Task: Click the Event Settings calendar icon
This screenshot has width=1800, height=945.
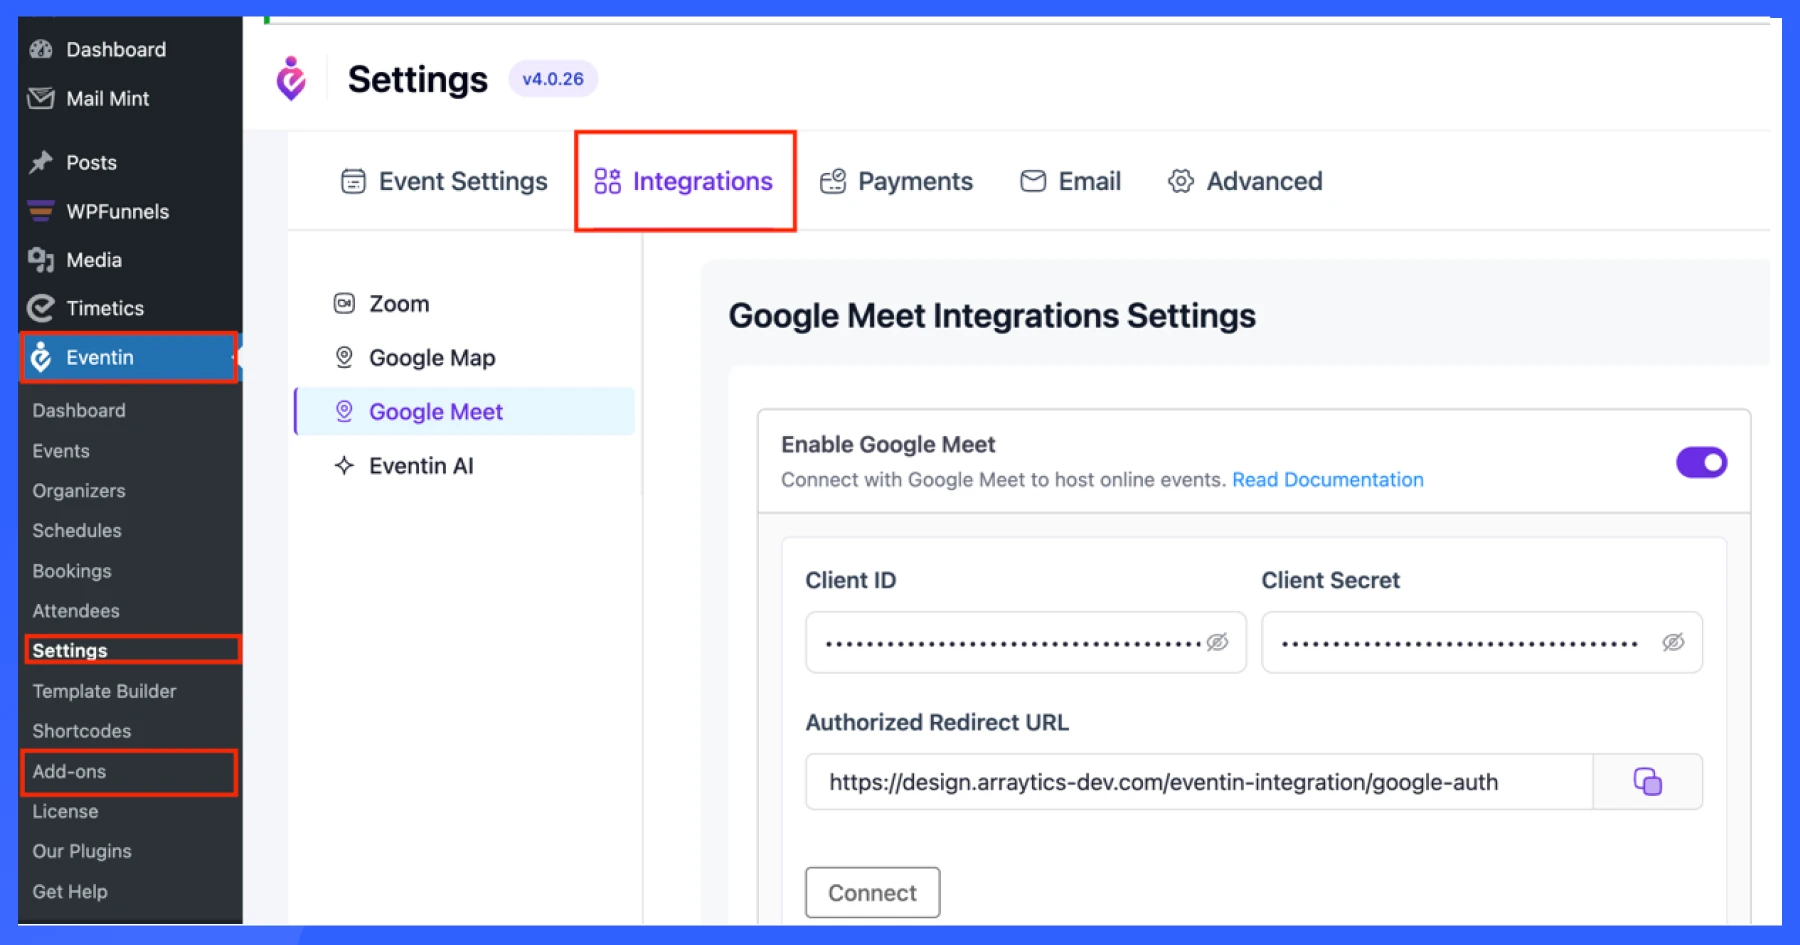Action: tap(353, 181)
